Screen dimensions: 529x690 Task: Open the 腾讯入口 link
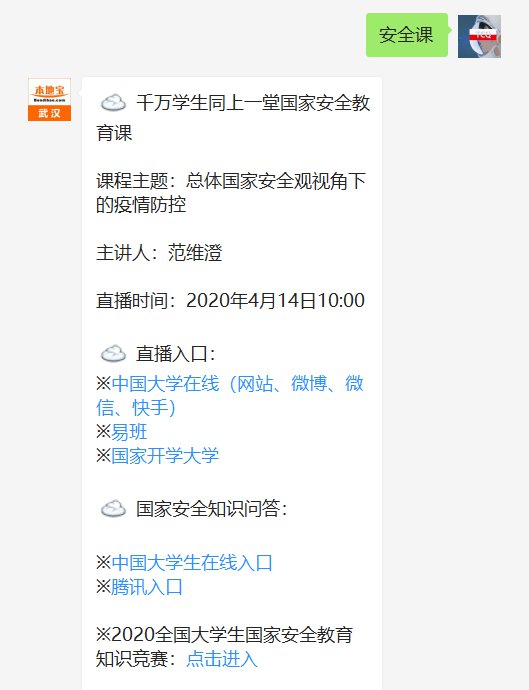(147, 587)
